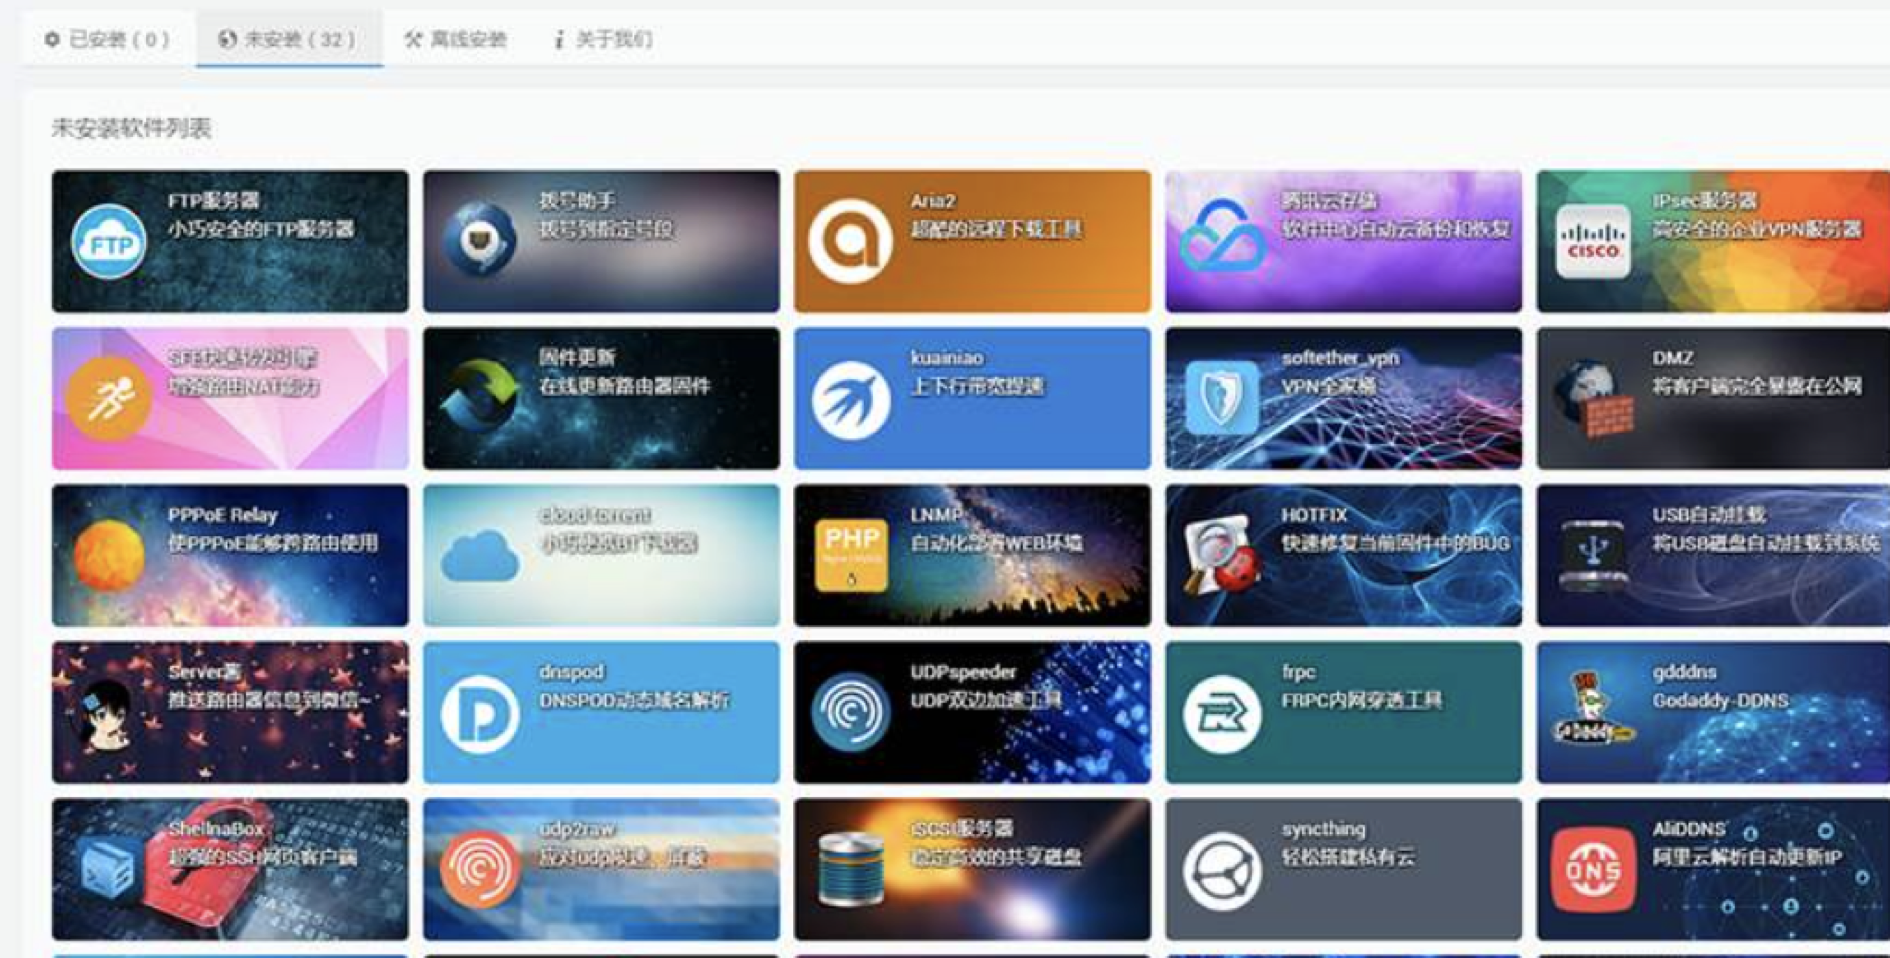Screen dimensions: 1890x958
Task: Click the USB自动挂载 drive icon
Action: (1593, 555)
